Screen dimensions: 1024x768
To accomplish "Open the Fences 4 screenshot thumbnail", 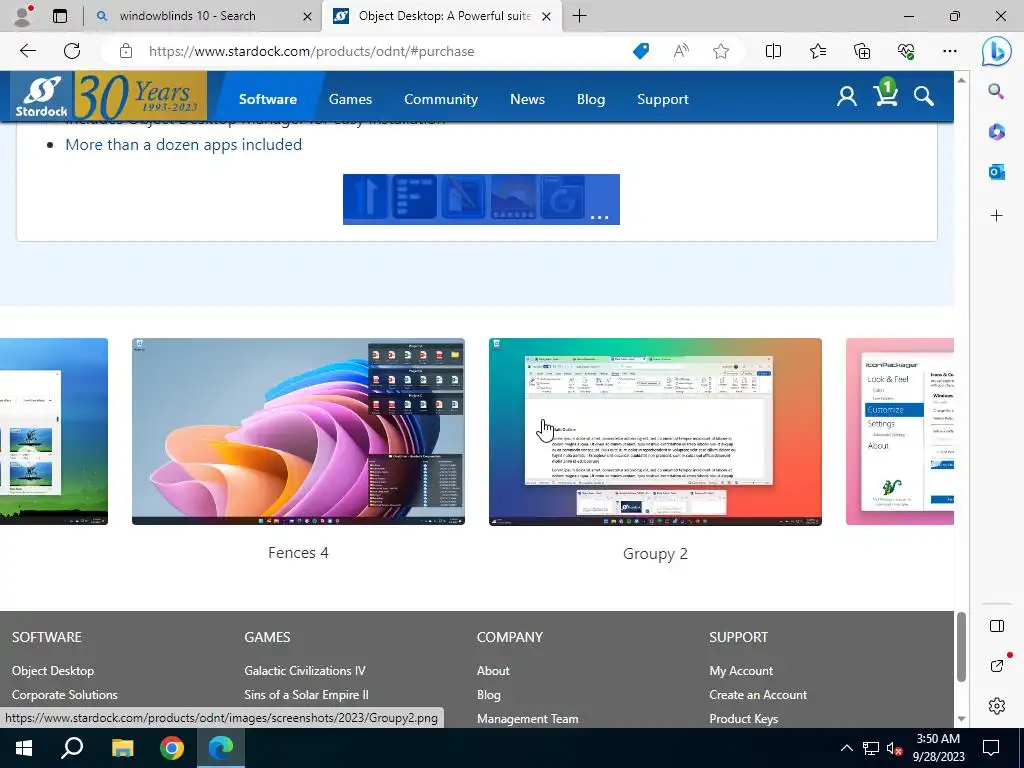I will click(298, 432).
